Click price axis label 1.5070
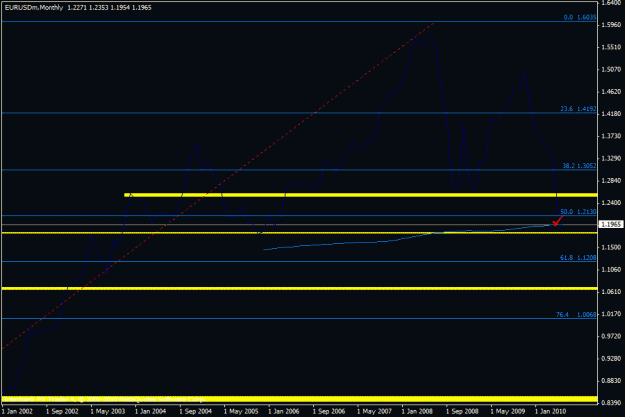 point(611,69)
